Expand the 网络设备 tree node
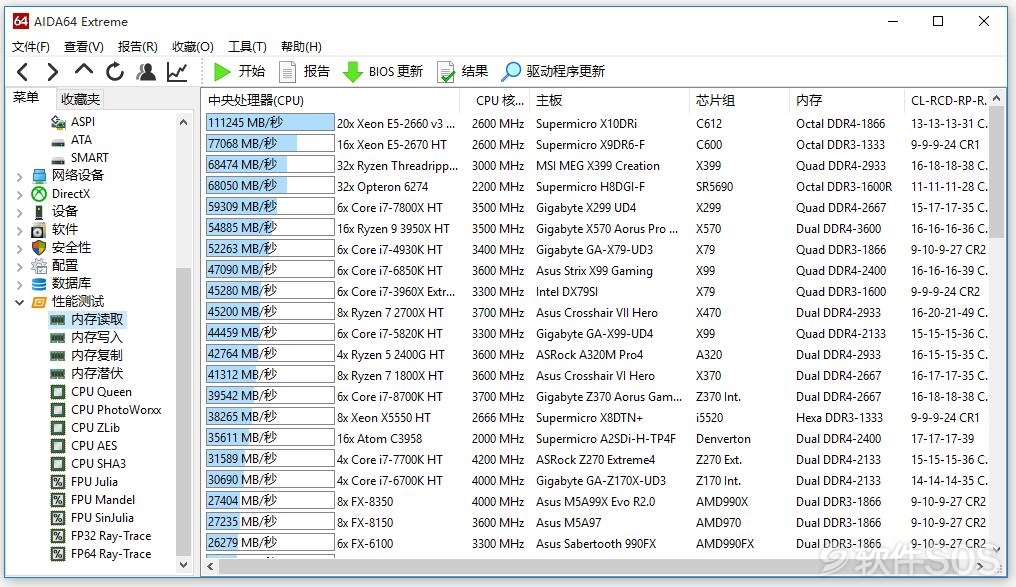This screenshot has width=1016, height=587. 19,176
